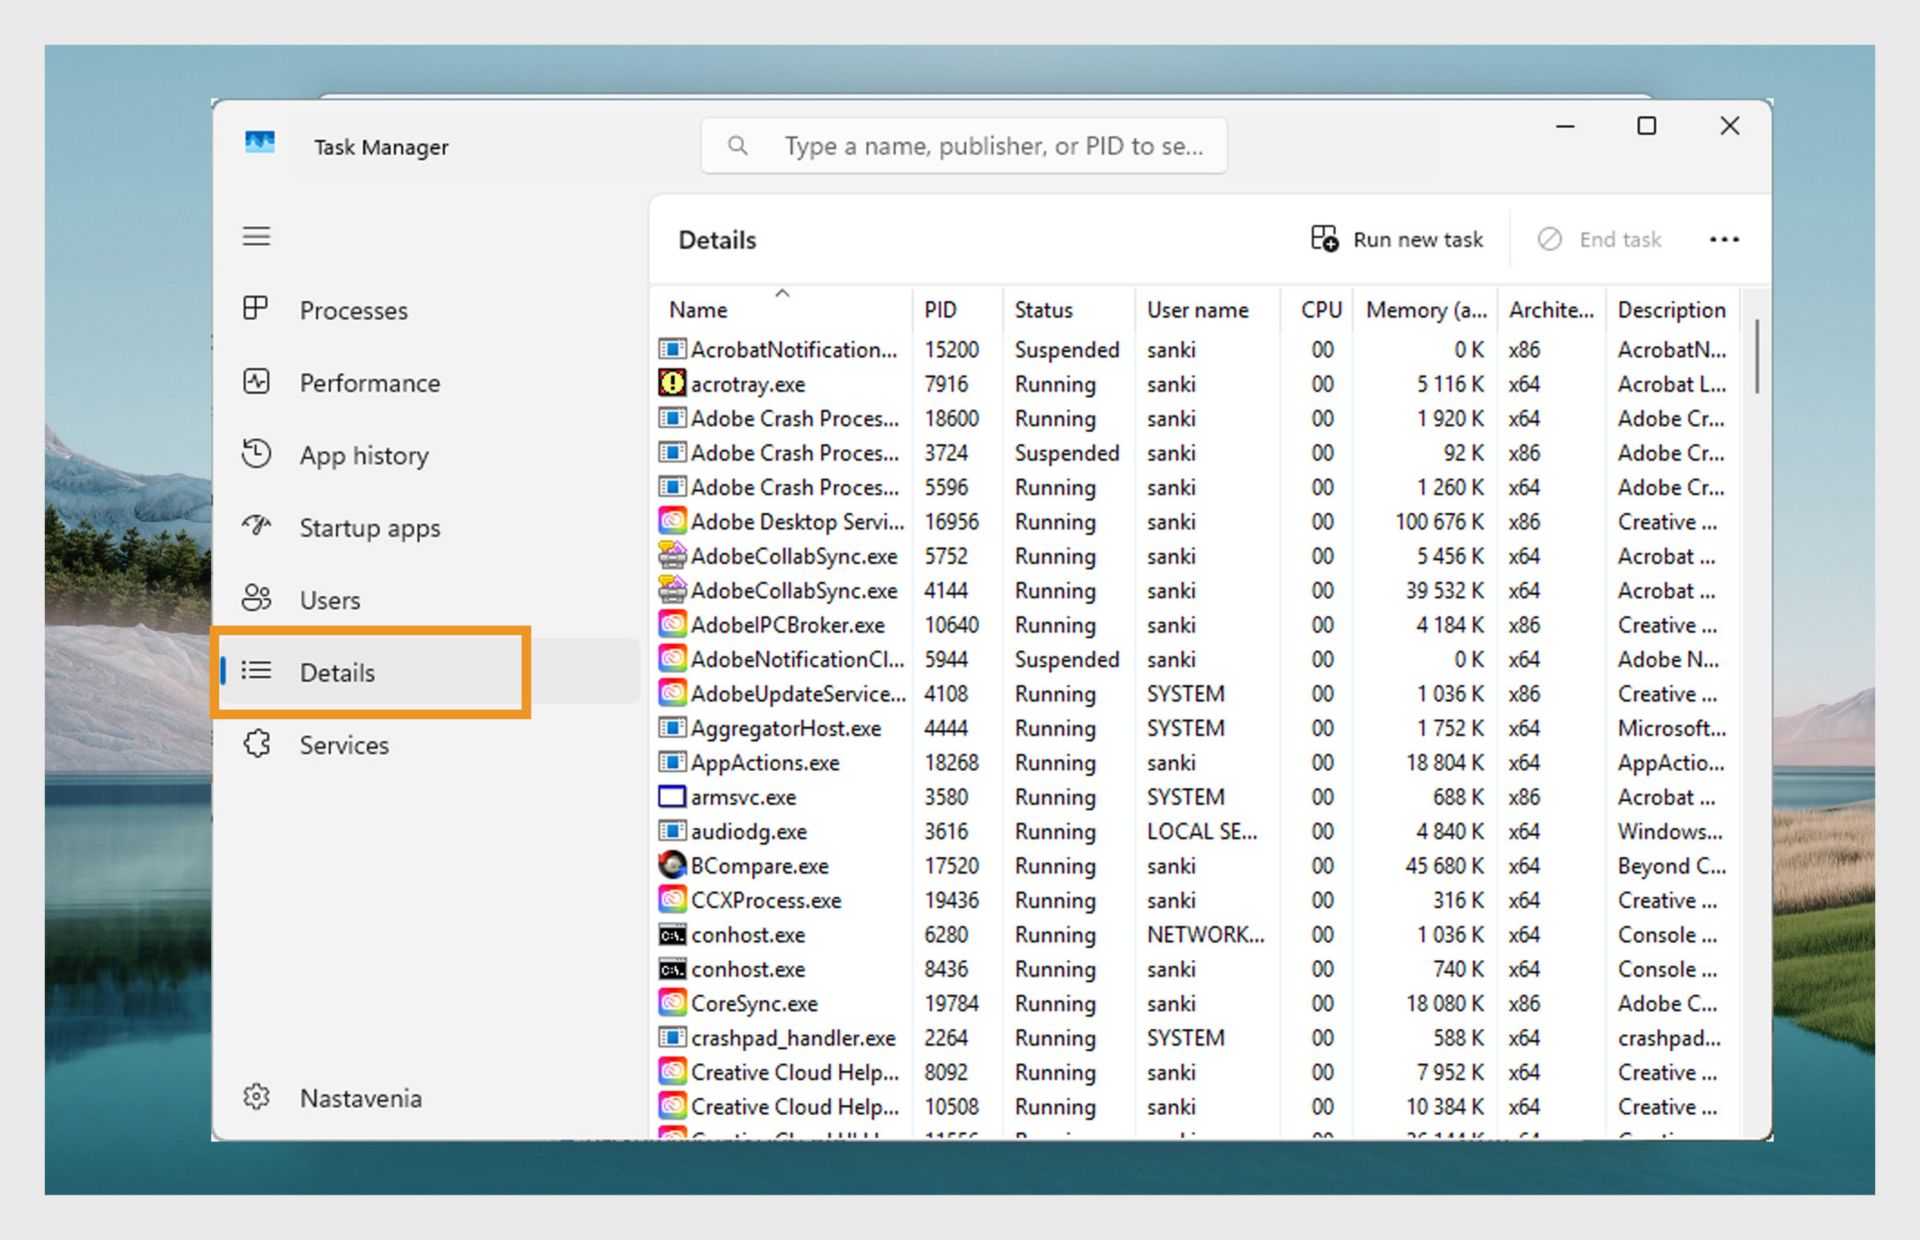This screenshot has height=1240, width=1920.
Task: Open Nastavenia settings gear
Action: coord(256,1097)
